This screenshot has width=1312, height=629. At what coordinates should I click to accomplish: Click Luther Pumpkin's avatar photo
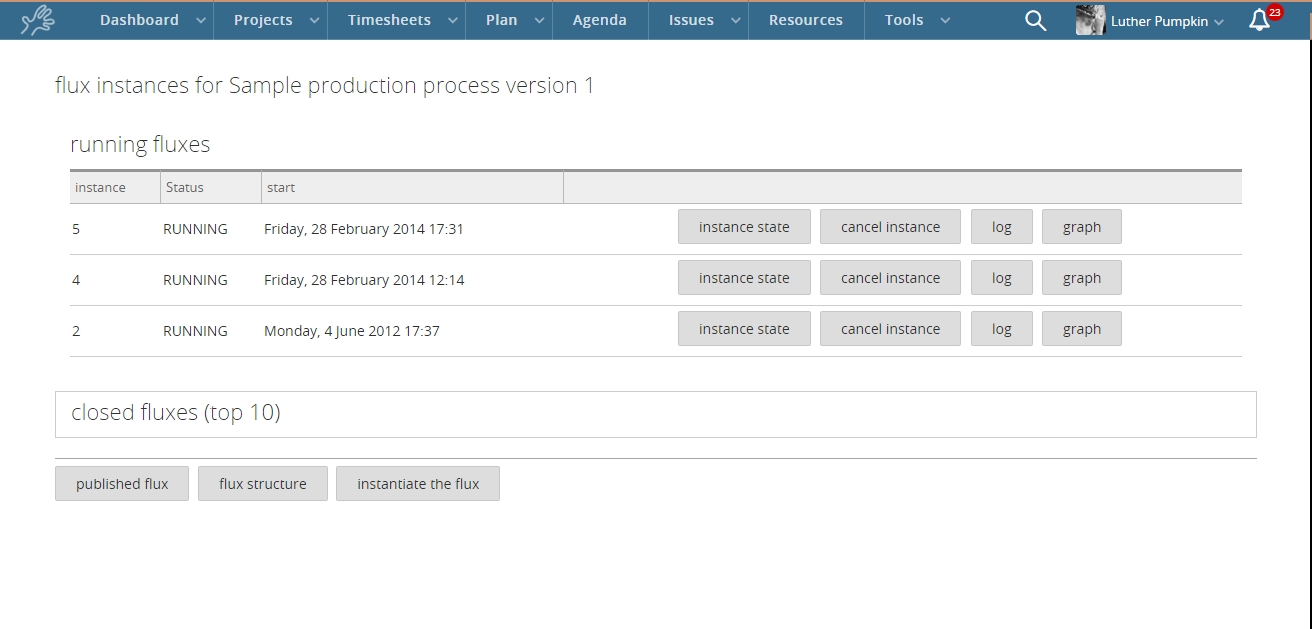coord(1090,20)
